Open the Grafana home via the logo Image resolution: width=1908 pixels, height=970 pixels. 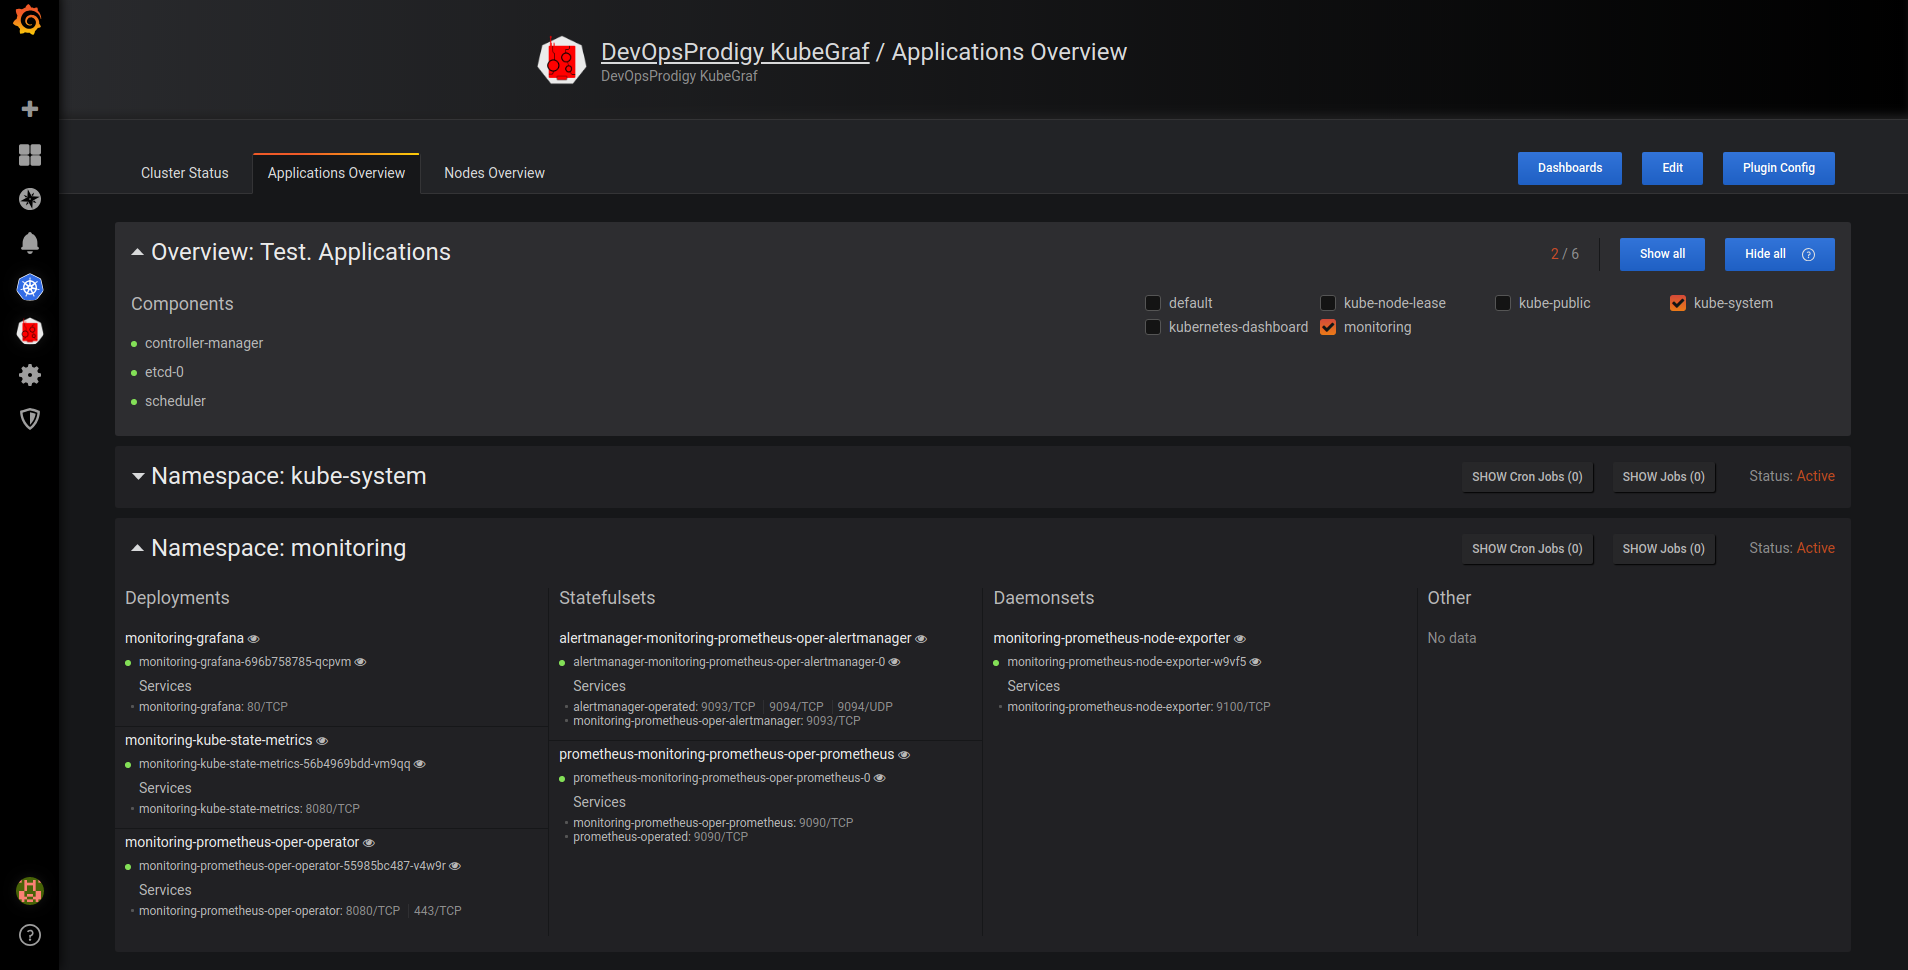pos(29,20)
